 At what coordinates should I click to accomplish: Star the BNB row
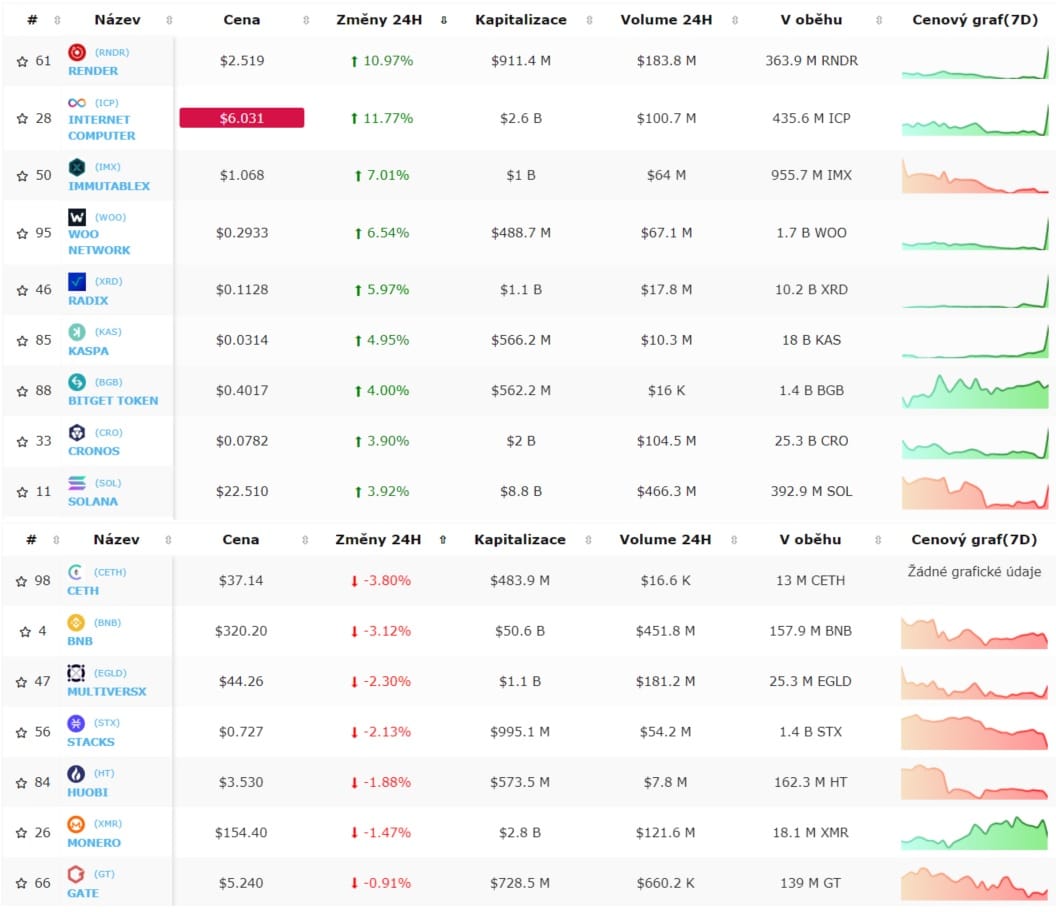coord(25,632)
